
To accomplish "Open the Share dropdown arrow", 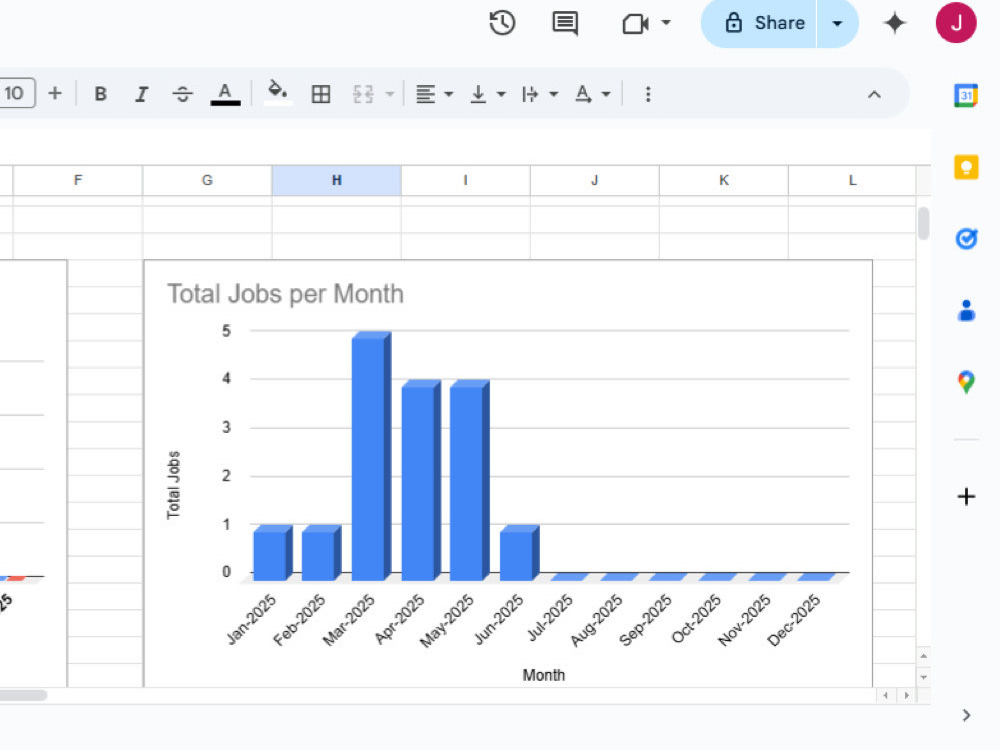I will (837, 24).
